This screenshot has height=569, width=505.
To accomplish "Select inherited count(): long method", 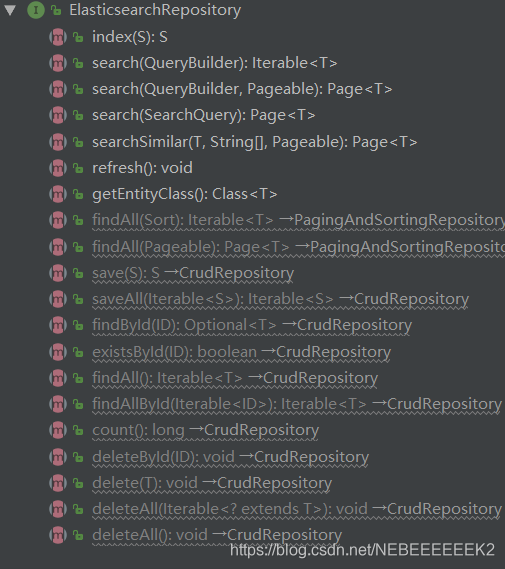I will [x=205, y=430].
